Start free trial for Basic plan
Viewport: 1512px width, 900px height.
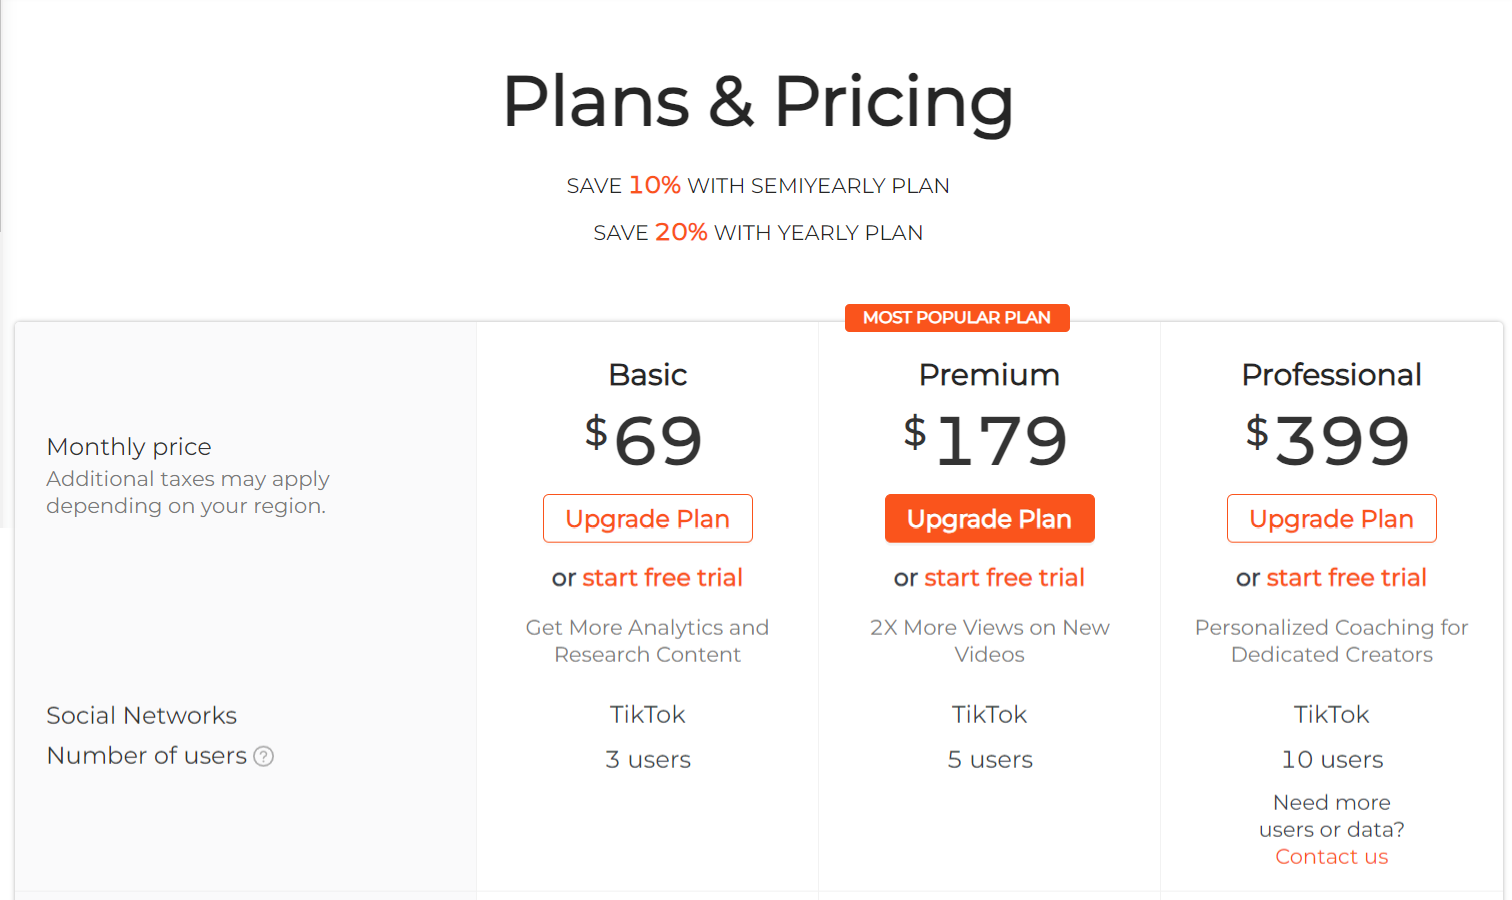click(661, 577)
